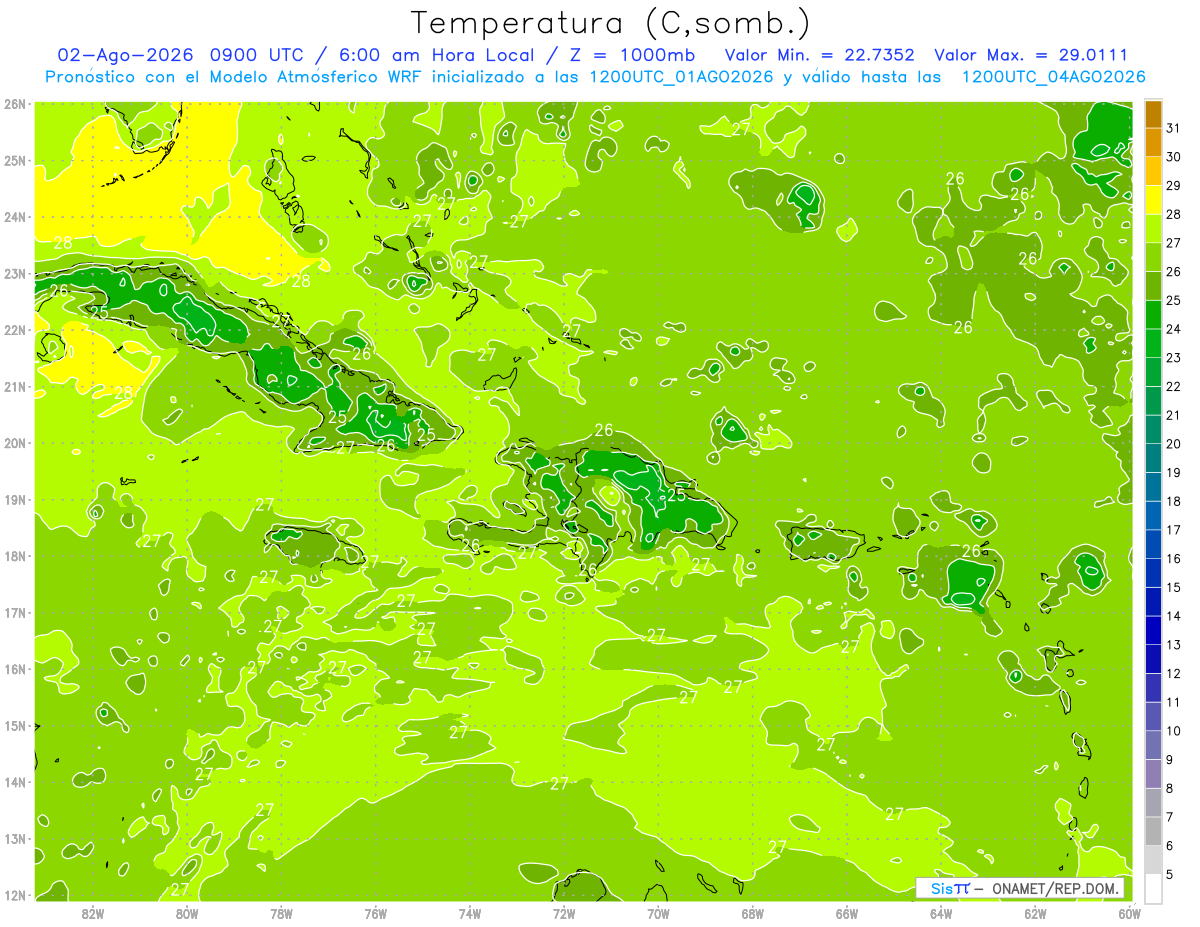Image resolution: width=1200 pixels, height=927 pixels.
Task: Click the colorbar scale label "14"
Action: (x=1174, y=616)
